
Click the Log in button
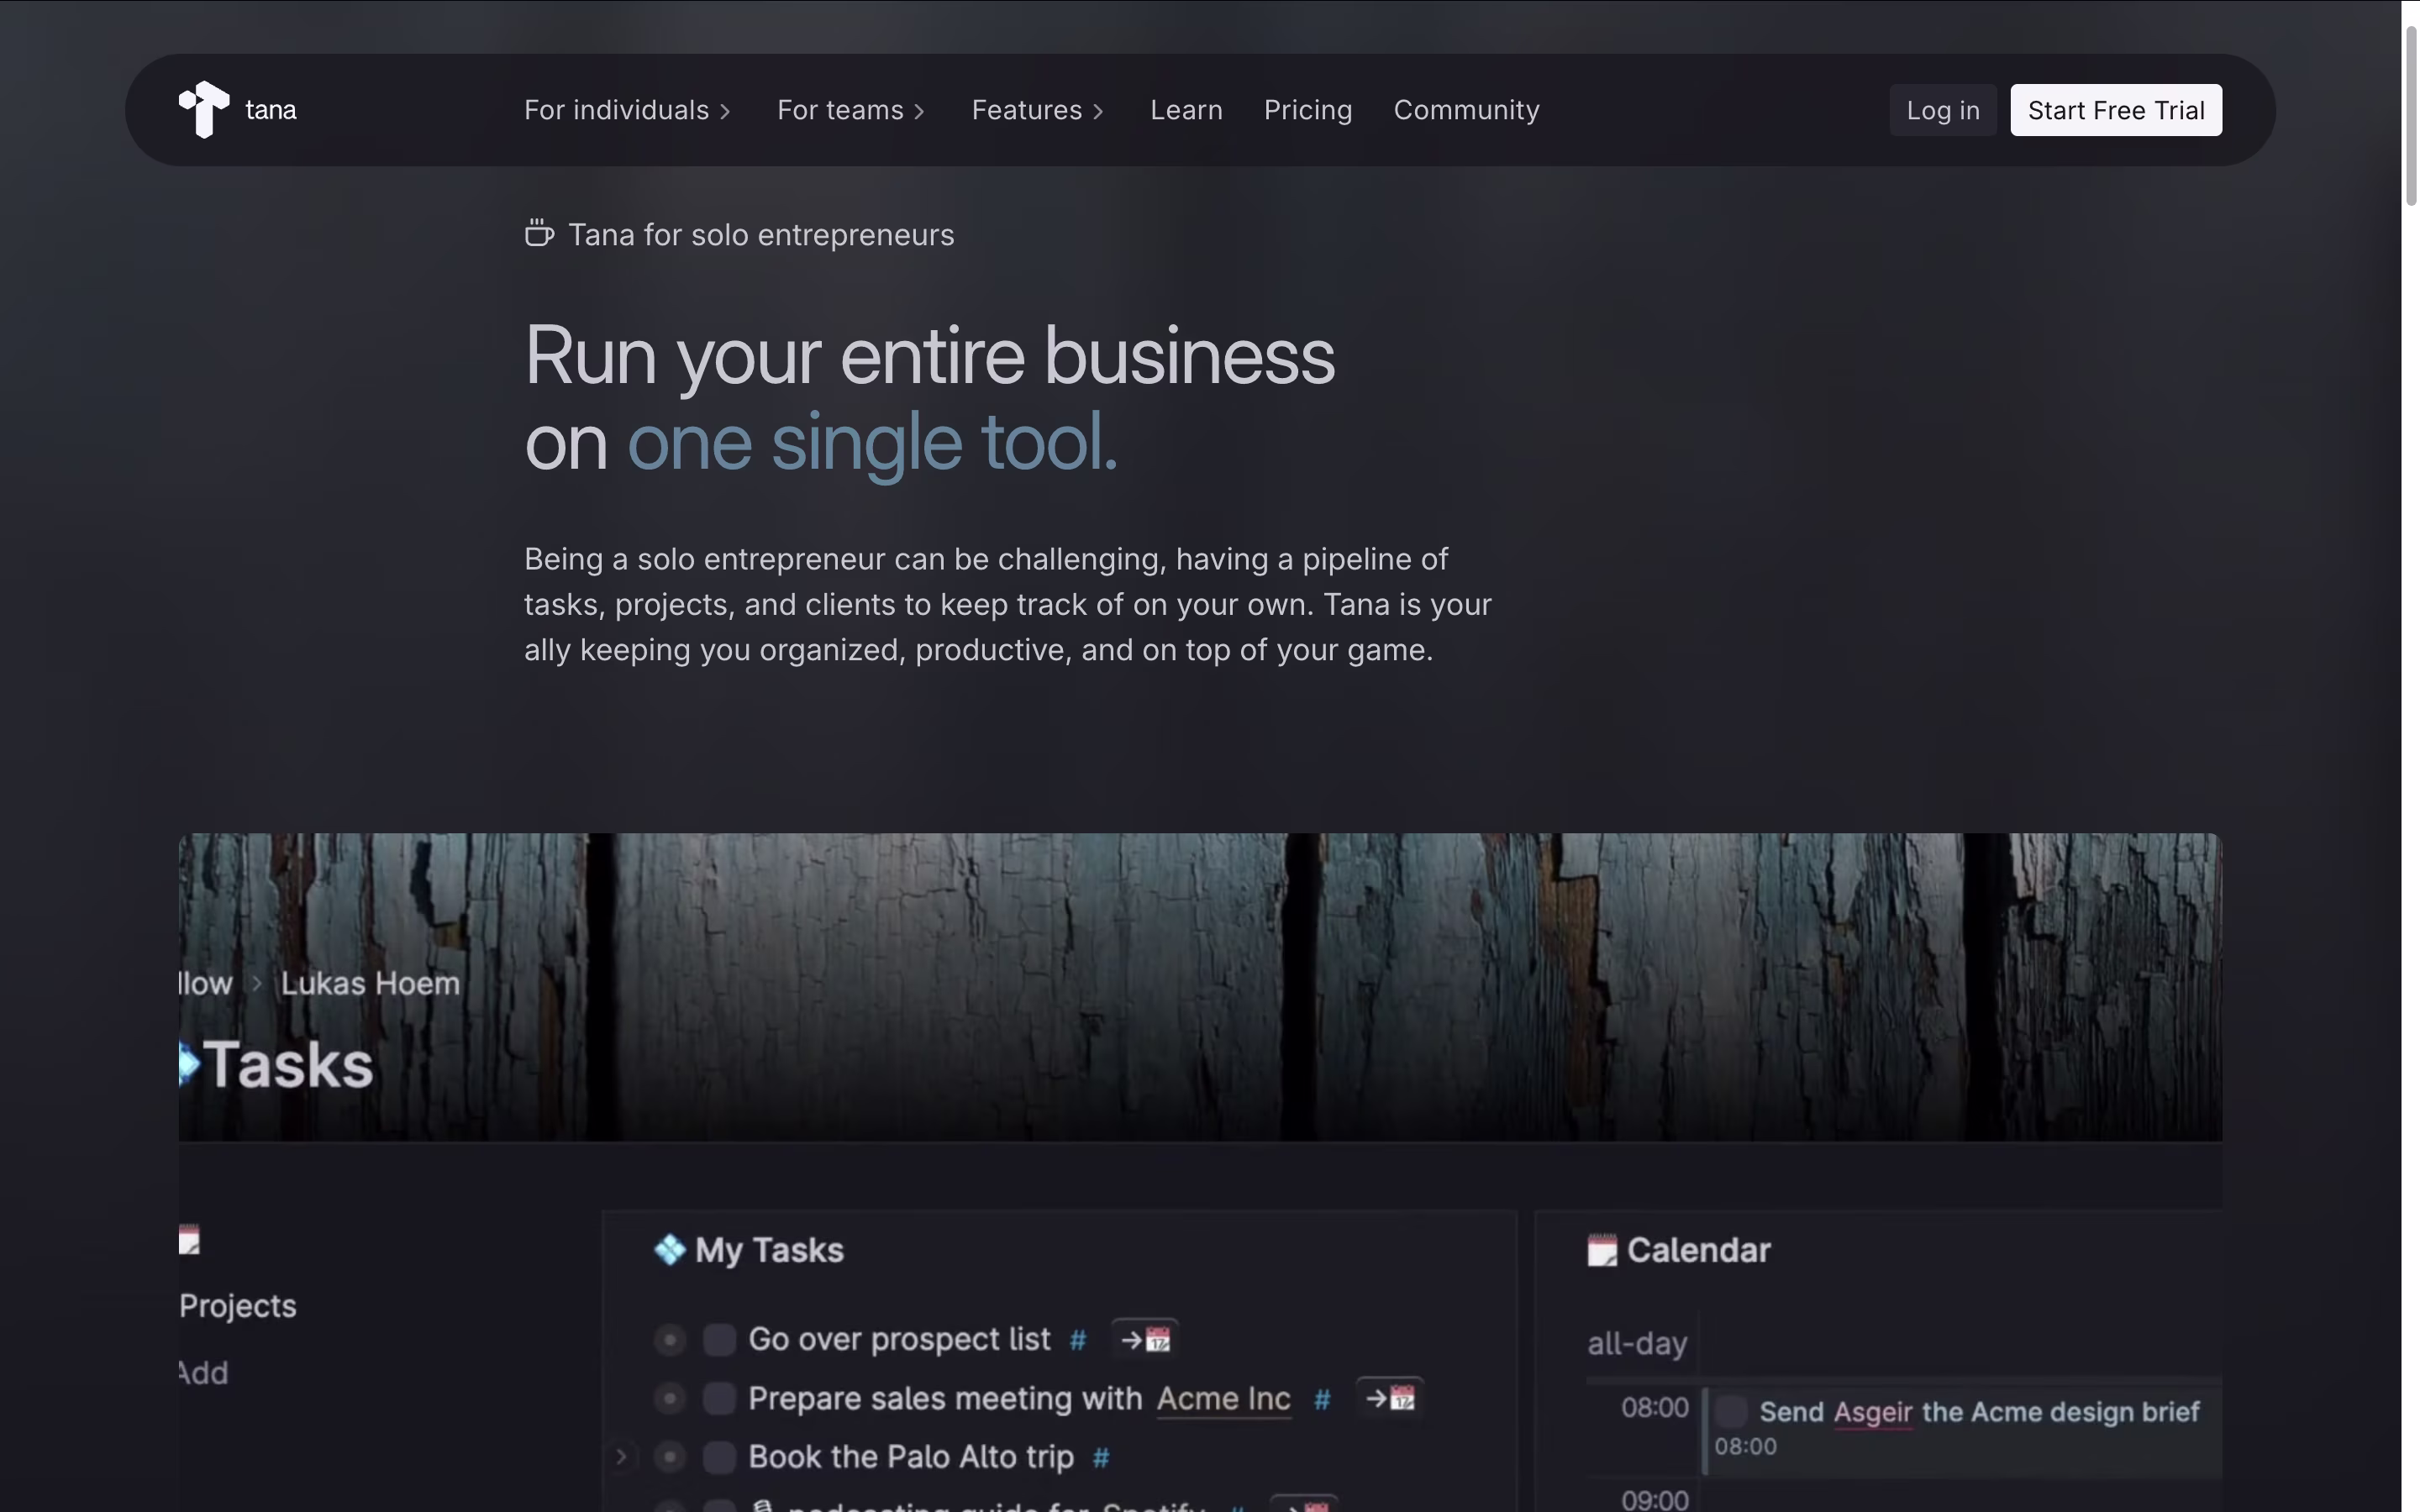(x=1942, y=110)
